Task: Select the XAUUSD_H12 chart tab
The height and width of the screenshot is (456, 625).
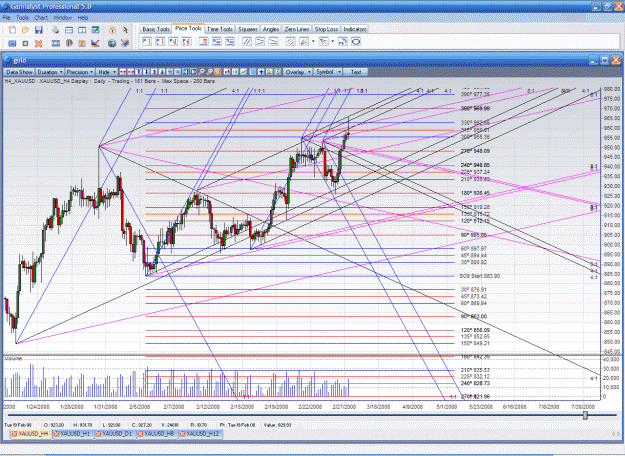Action: (x=200, y=434)
